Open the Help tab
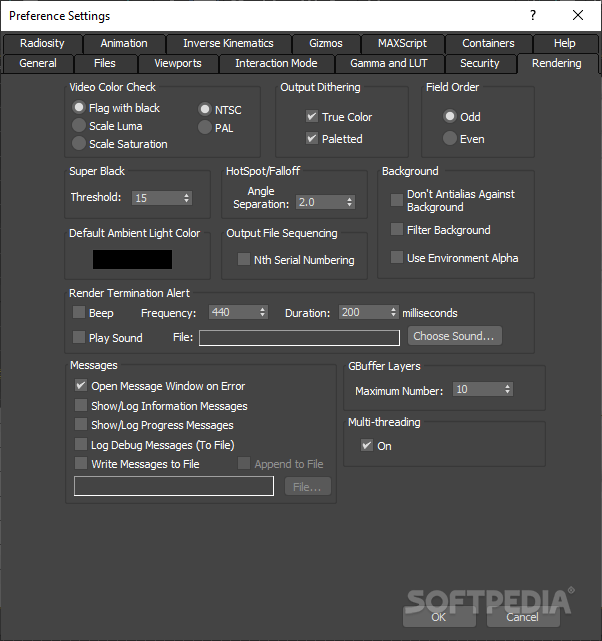 (x=565, y=43)
